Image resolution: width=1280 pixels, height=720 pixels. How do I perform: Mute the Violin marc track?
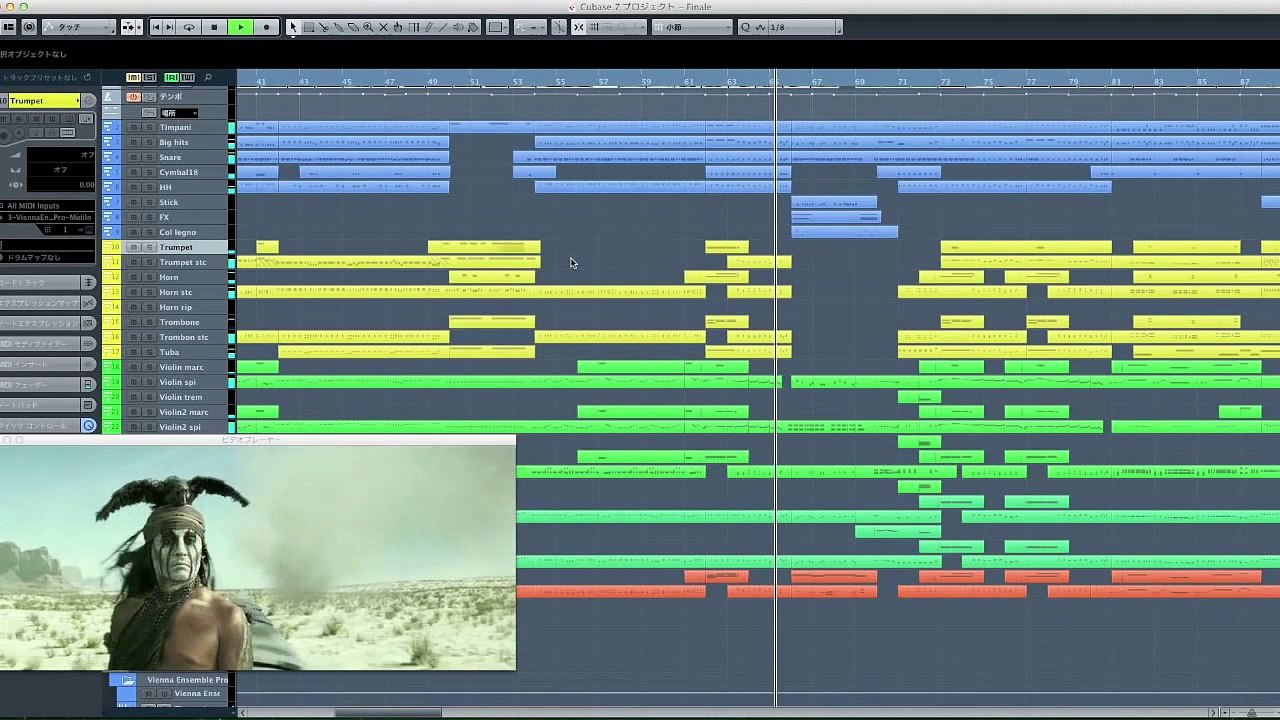tap(133, 367)
